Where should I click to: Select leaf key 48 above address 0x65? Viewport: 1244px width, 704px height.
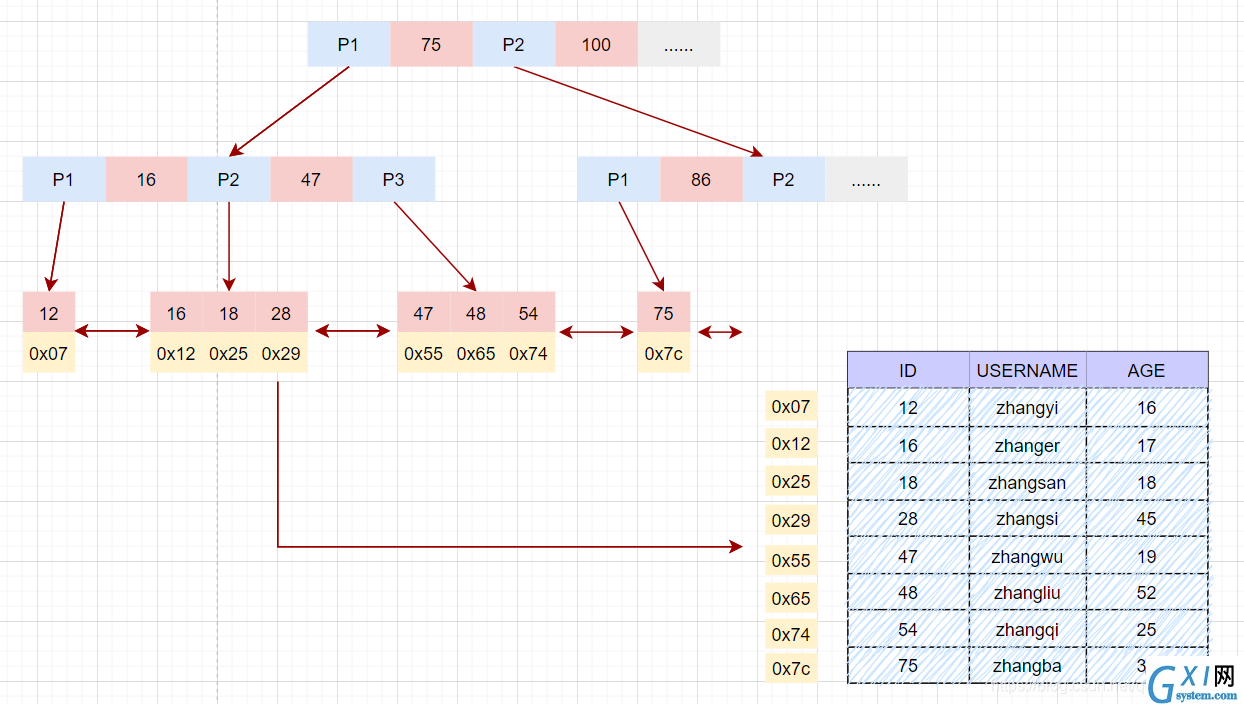[476, 312]
